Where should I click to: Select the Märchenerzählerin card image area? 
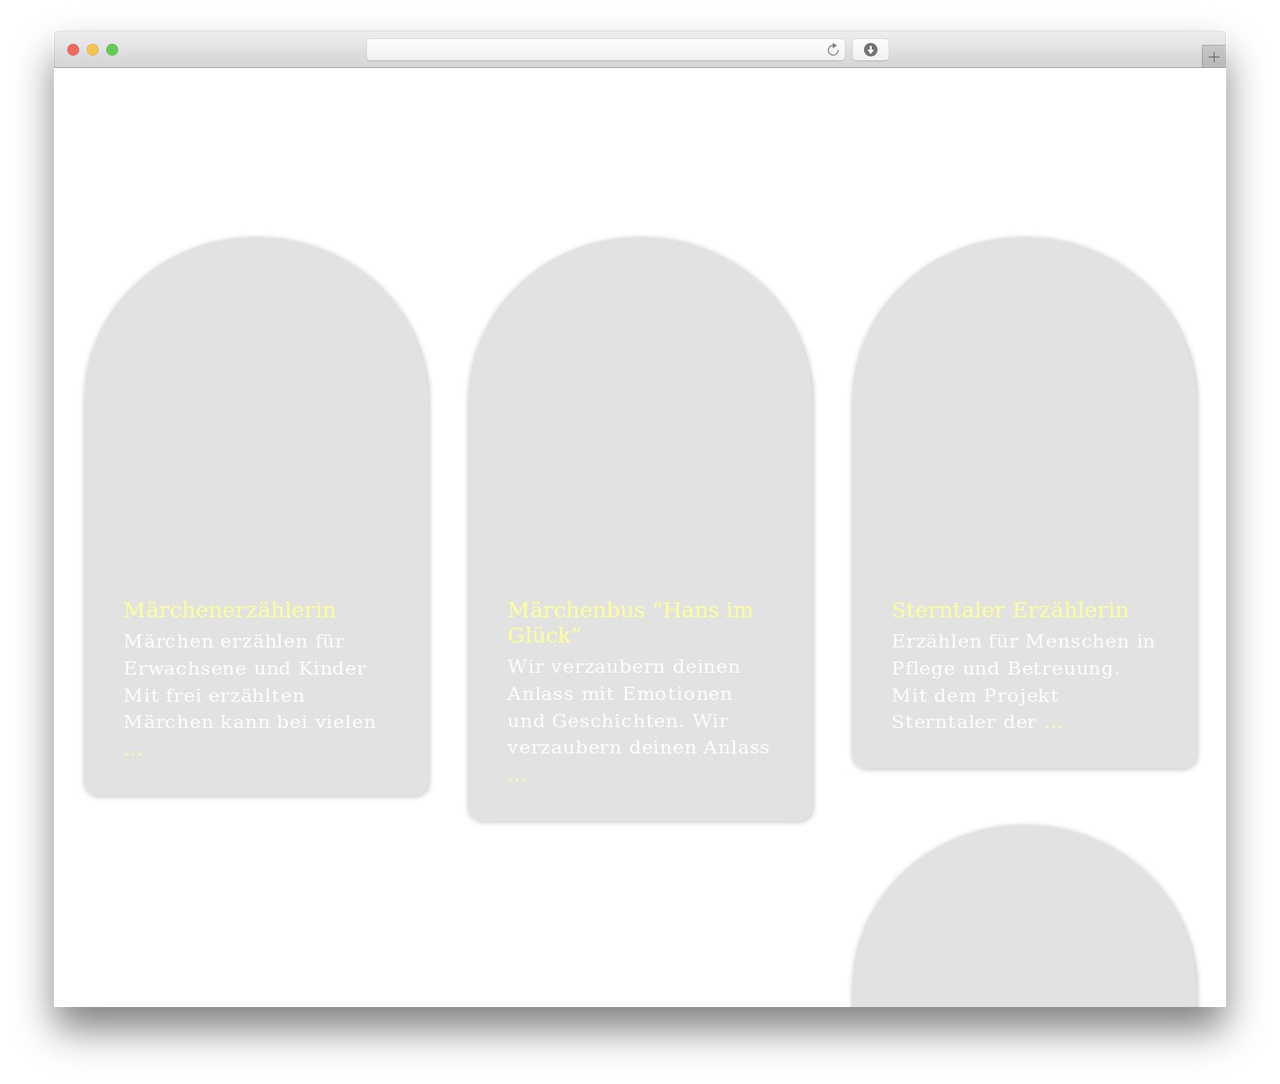(257, 410)
